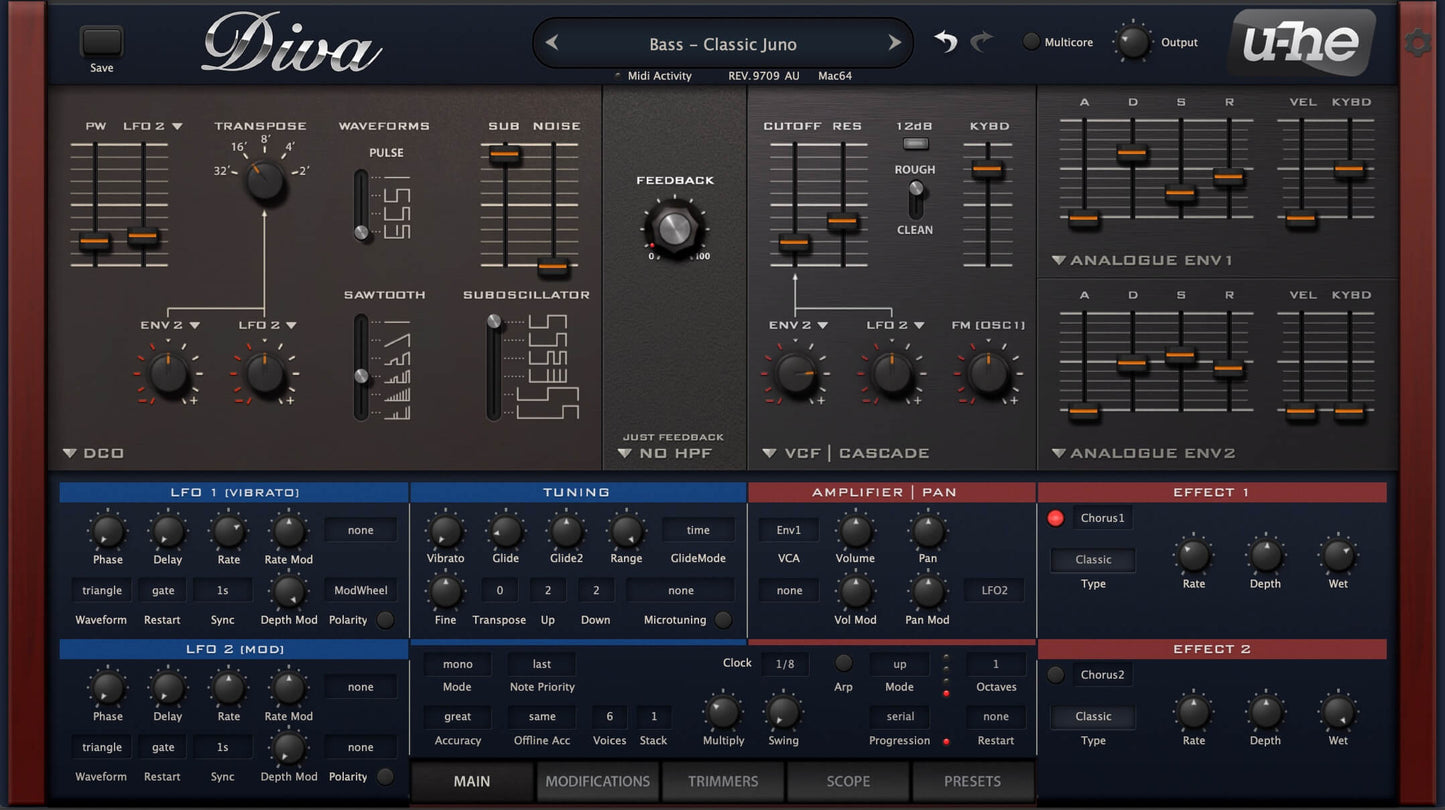Image resolution: width=1445 pixels, height=810 pixels.
Task: Switch to the MAIN tab
Action: (x=472, y=781)
